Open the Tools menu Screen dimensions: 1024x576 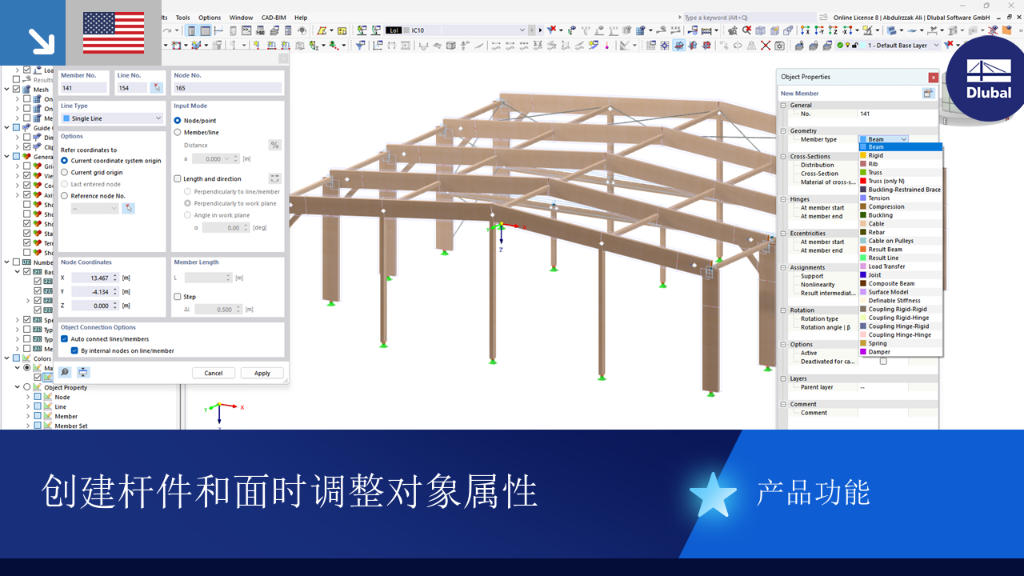183,18
